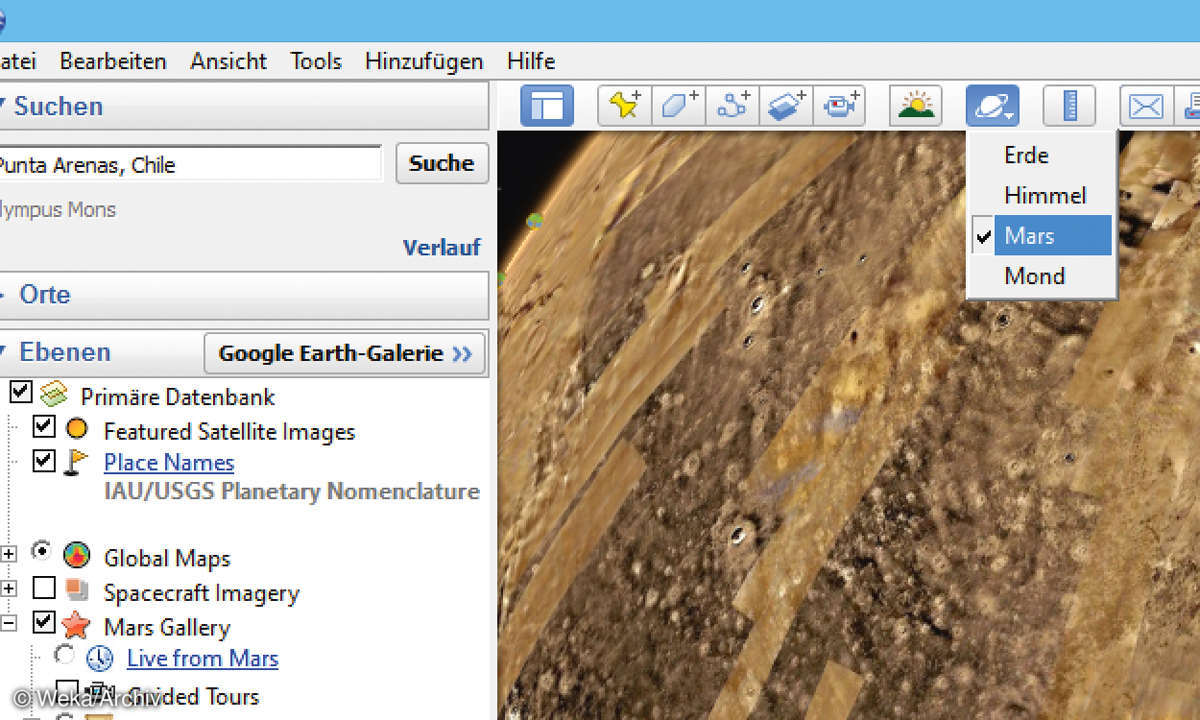The width and height of the screenshot is (1200, 720).
Task: Select Live from Mars radio button
Action: coord(64,654)
